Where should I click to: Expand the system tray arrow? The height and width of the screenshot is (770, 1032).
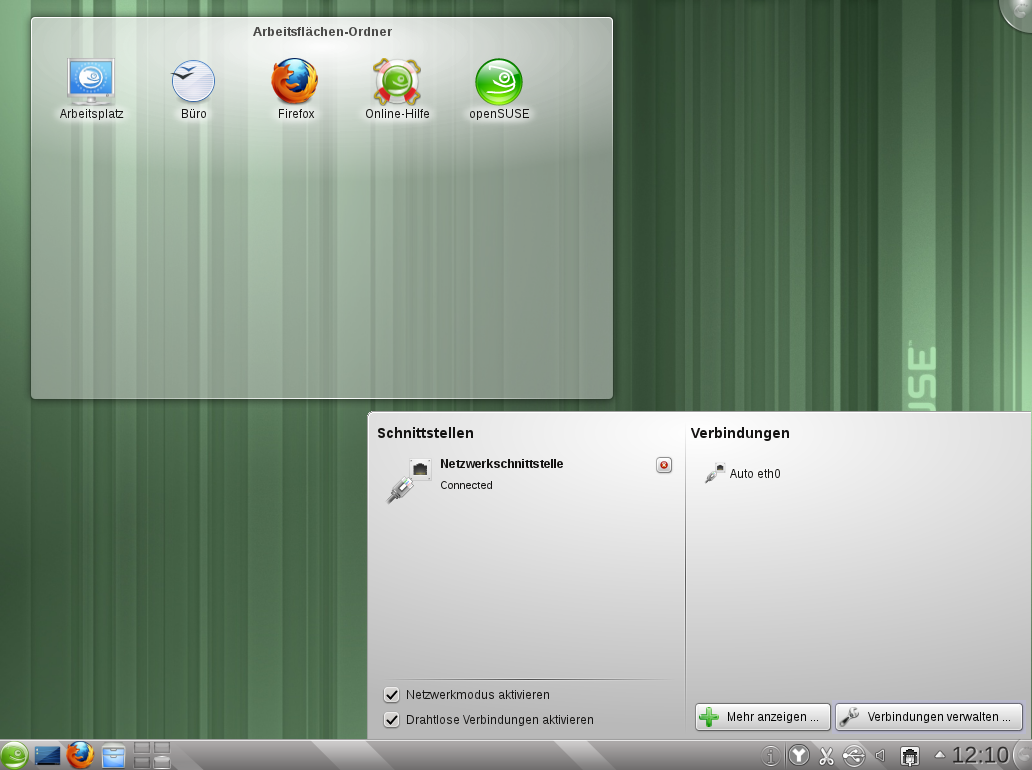click(939, 754)
